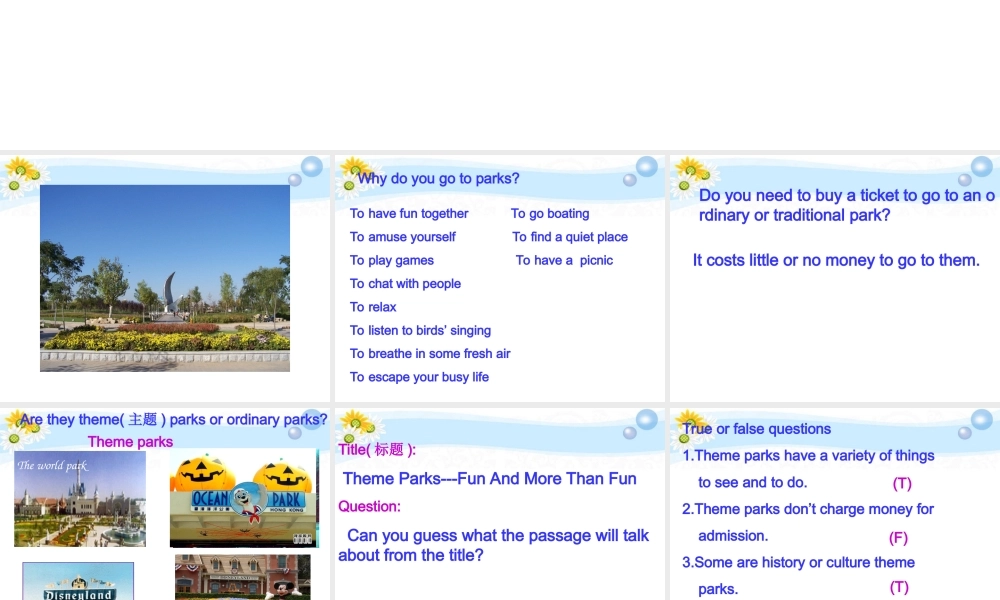
Task: Click the line 'To find a quiet place'
Action: point(570,237)
